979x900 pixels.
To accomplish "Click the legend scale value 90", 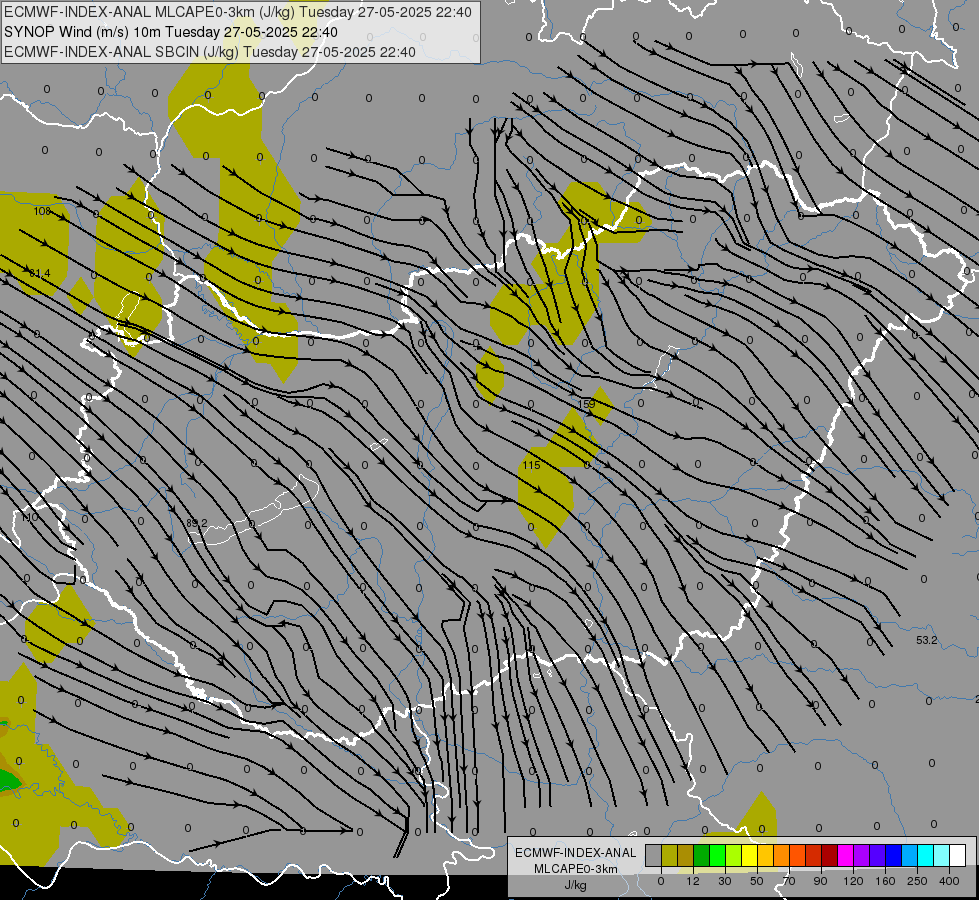I will (820, 881).
